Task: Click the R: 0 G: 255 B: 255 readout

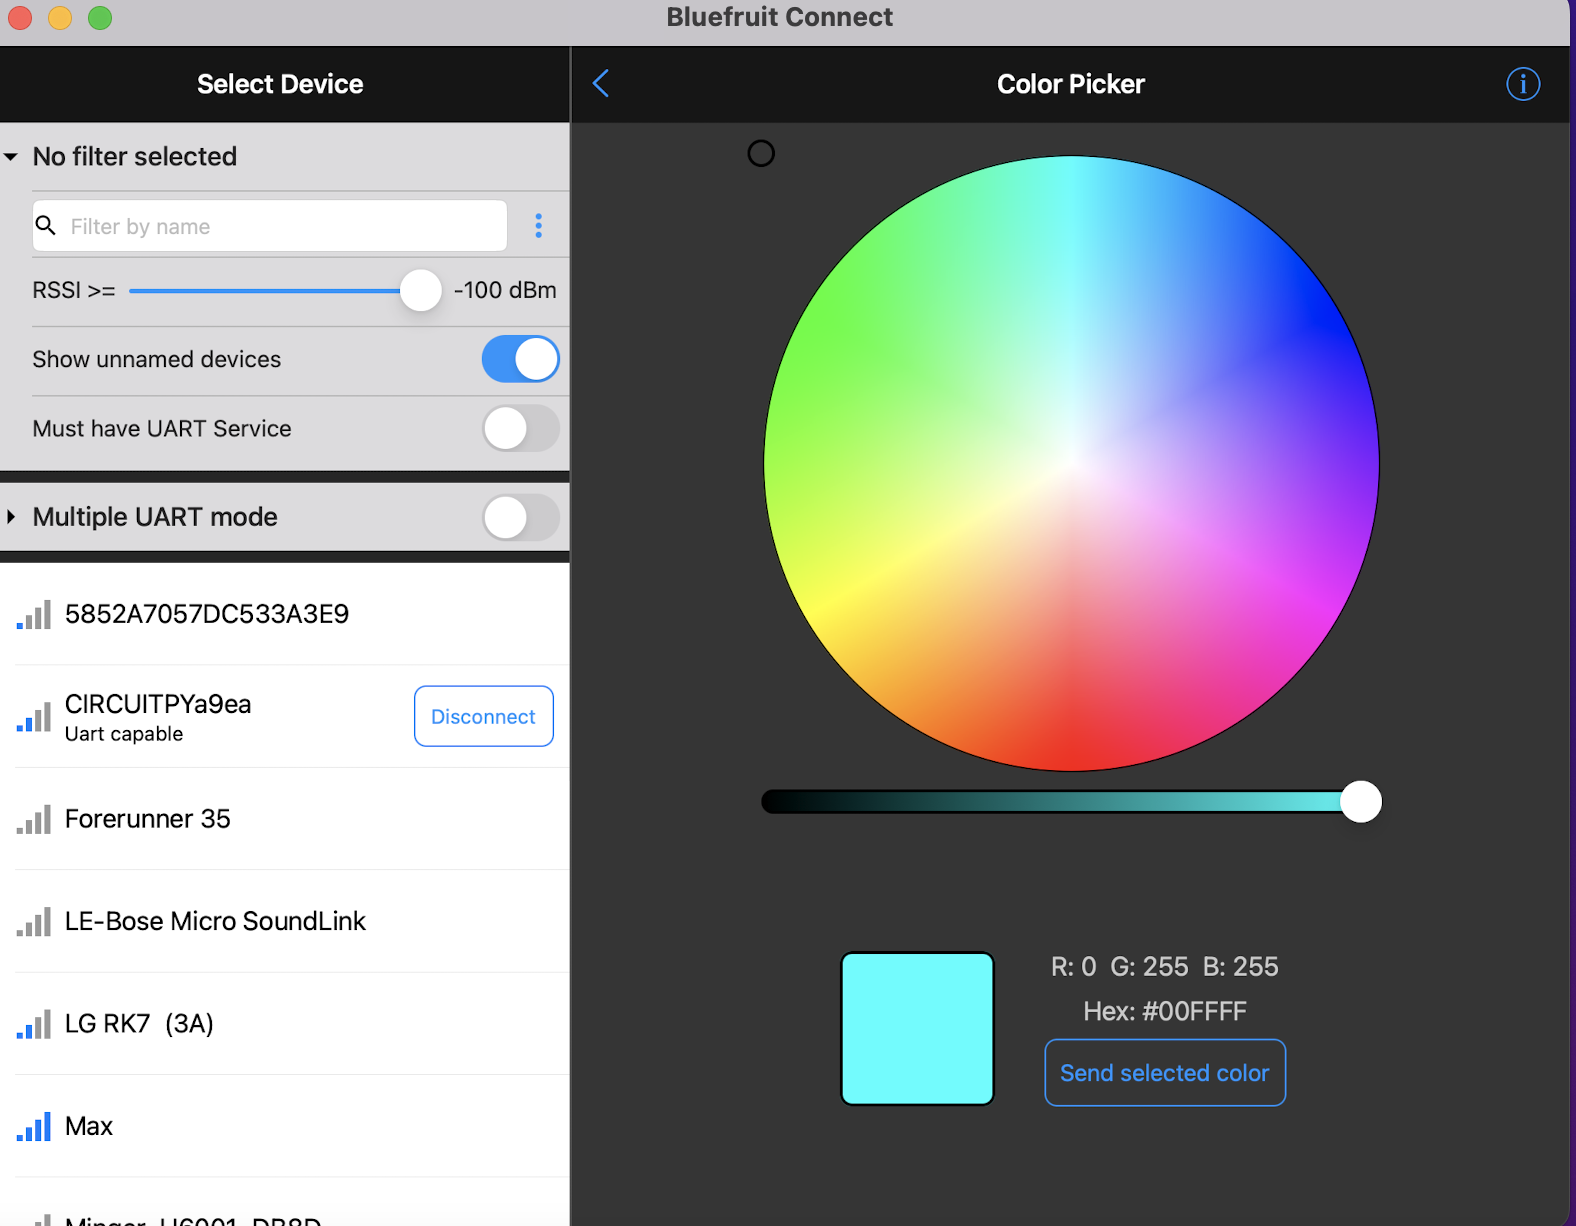Action: (1165, 966)
